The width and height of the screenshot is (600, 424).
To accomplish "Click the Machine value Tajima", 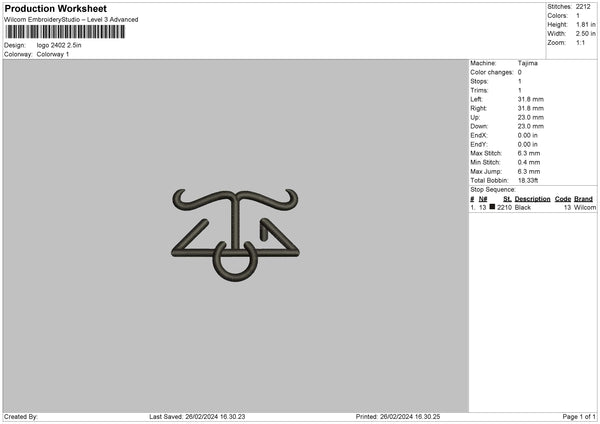I will 528,63.
